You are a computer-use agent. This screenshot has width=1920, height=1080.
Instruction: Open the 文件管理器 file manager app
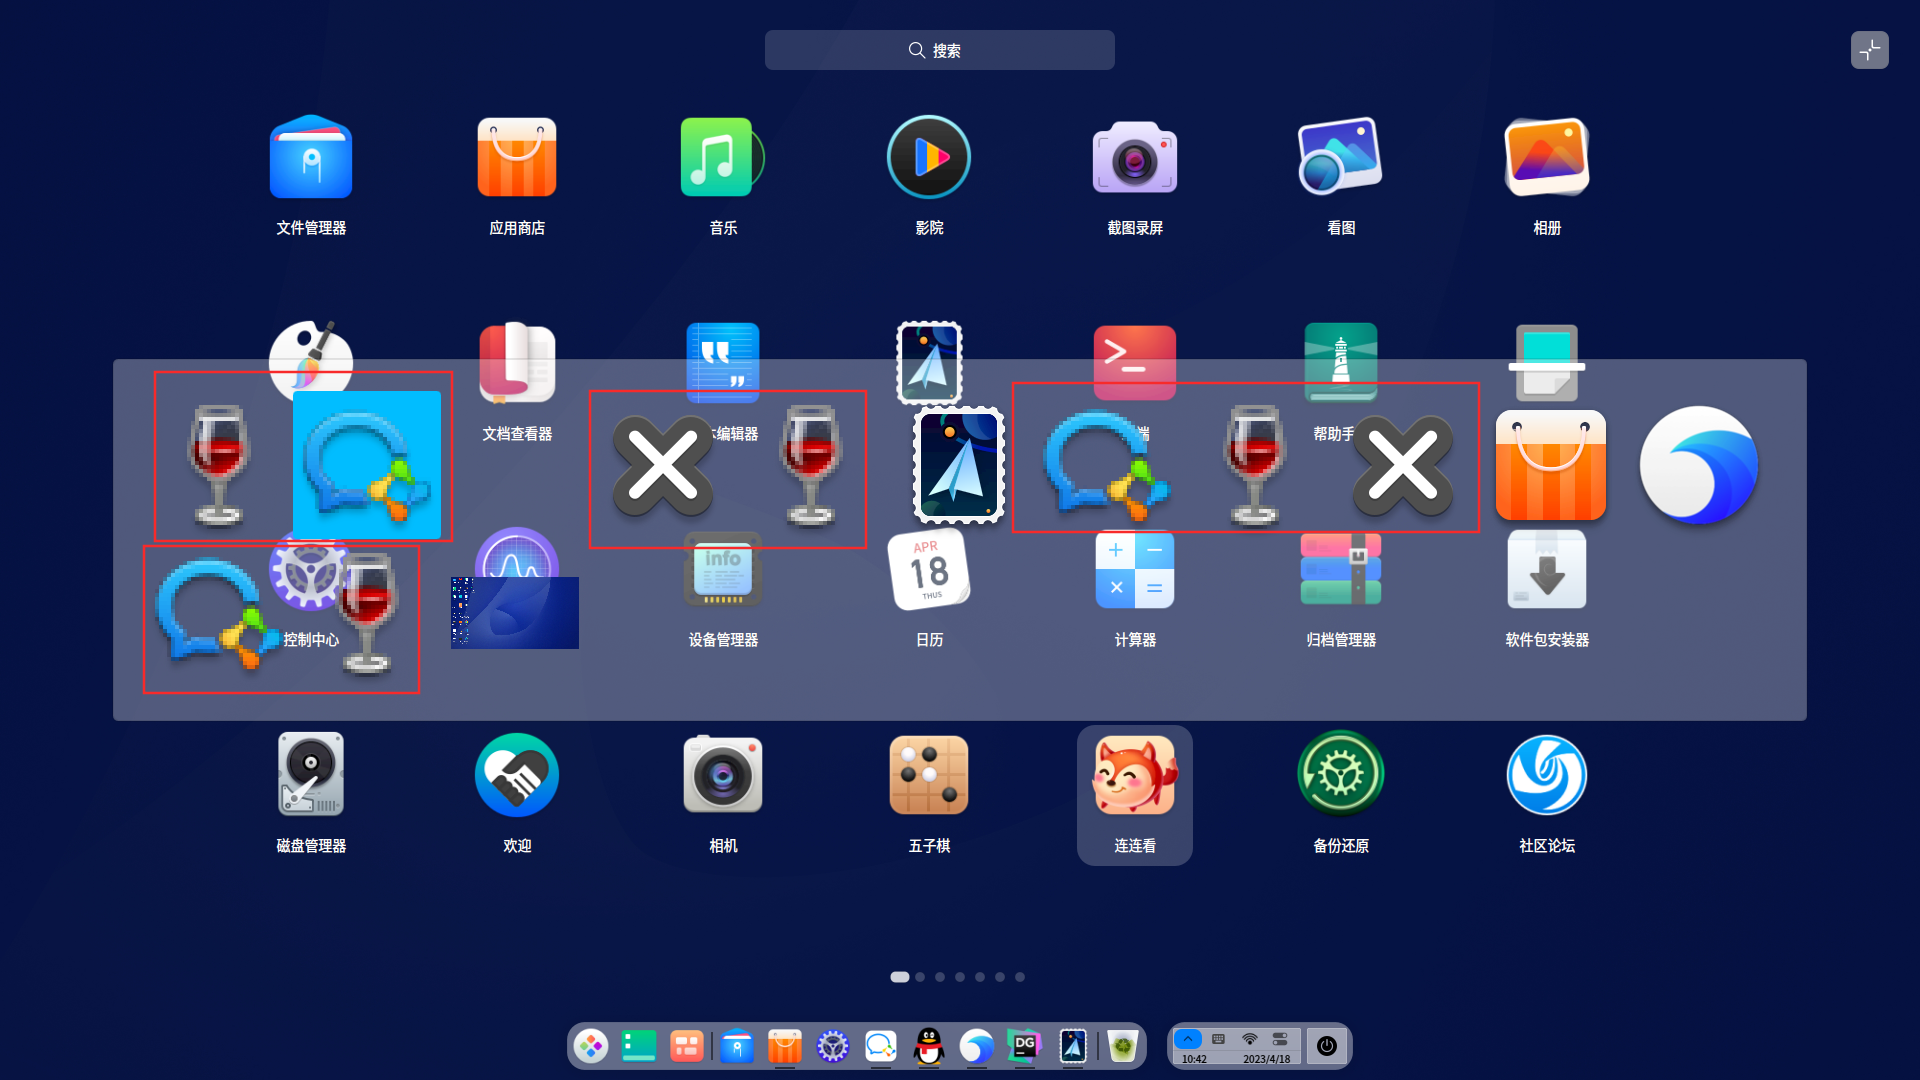311,158
